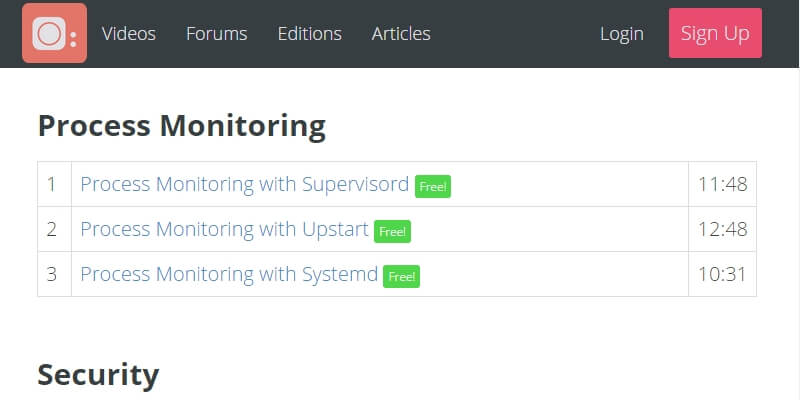This screenshot has width=800, height=400.
Task: Click the Login link
Action: (x=621, y=34)
